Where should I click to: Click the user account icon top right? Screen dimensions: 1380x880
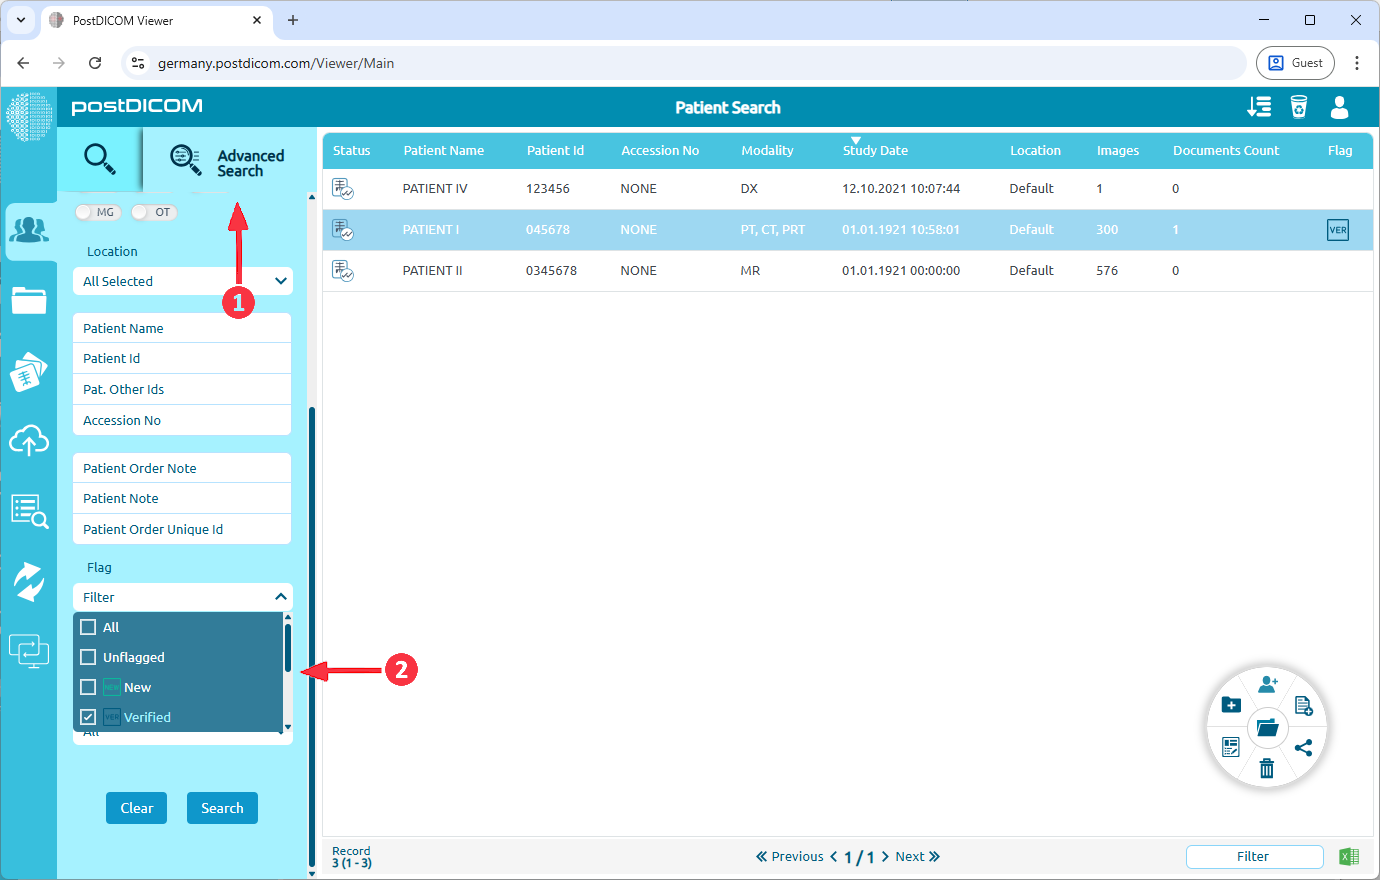[x=1339, y=107]
